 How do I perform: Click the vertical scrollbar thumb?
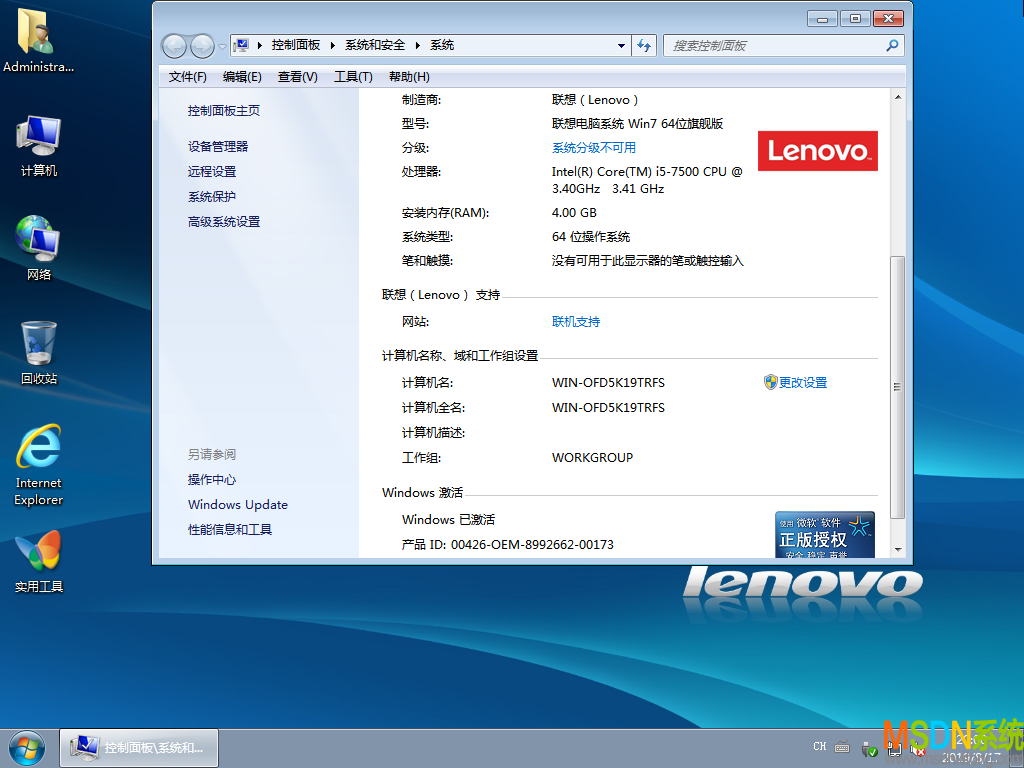(x=898, y=387)
